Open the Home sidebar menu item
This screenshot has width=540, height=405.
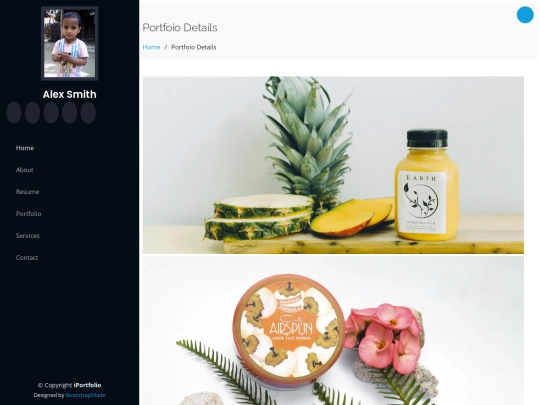click(x=25, y=148)
